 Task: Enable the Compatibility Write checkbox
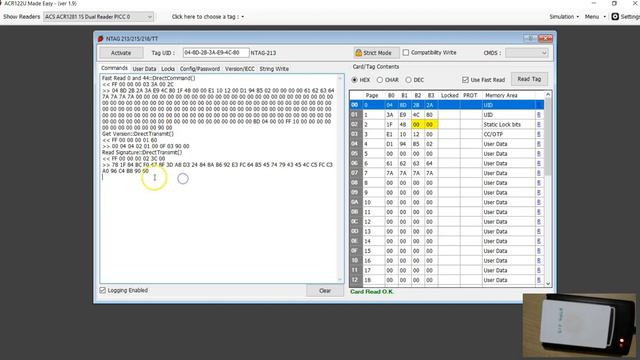point(406,53)
